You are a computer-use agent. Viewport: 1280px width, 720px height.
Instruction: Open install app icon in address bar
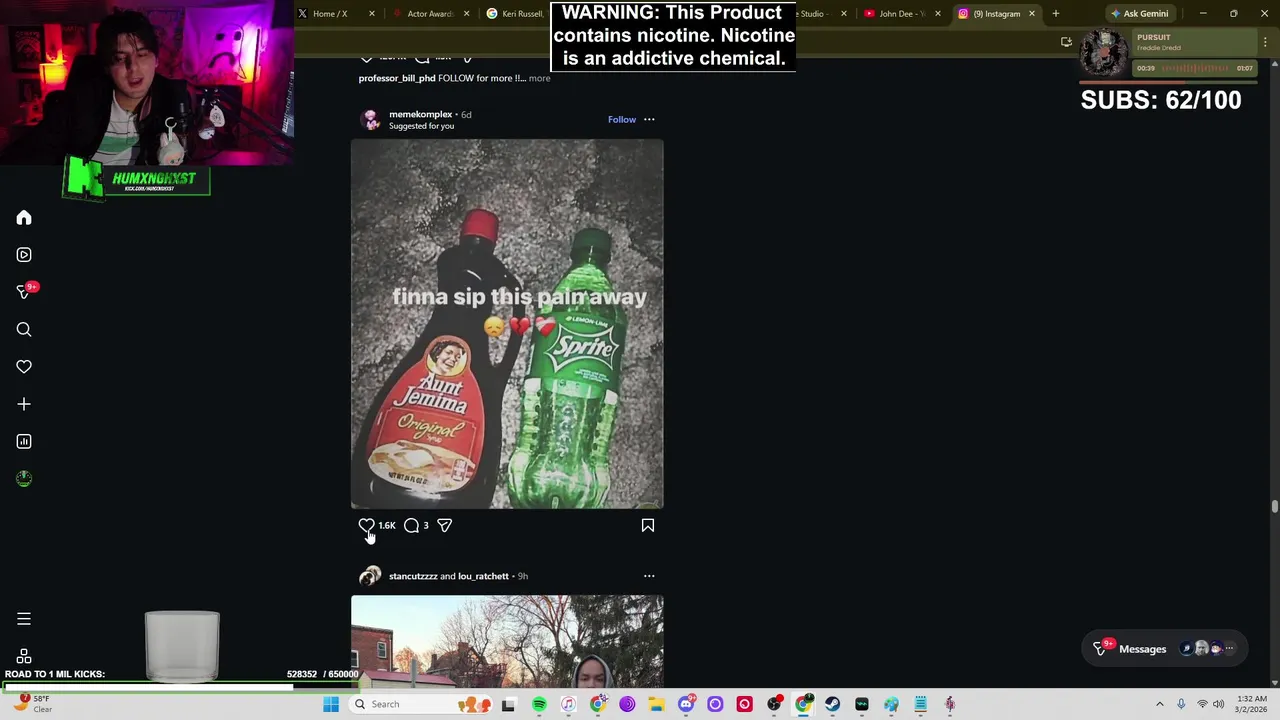click(1066, 42)
